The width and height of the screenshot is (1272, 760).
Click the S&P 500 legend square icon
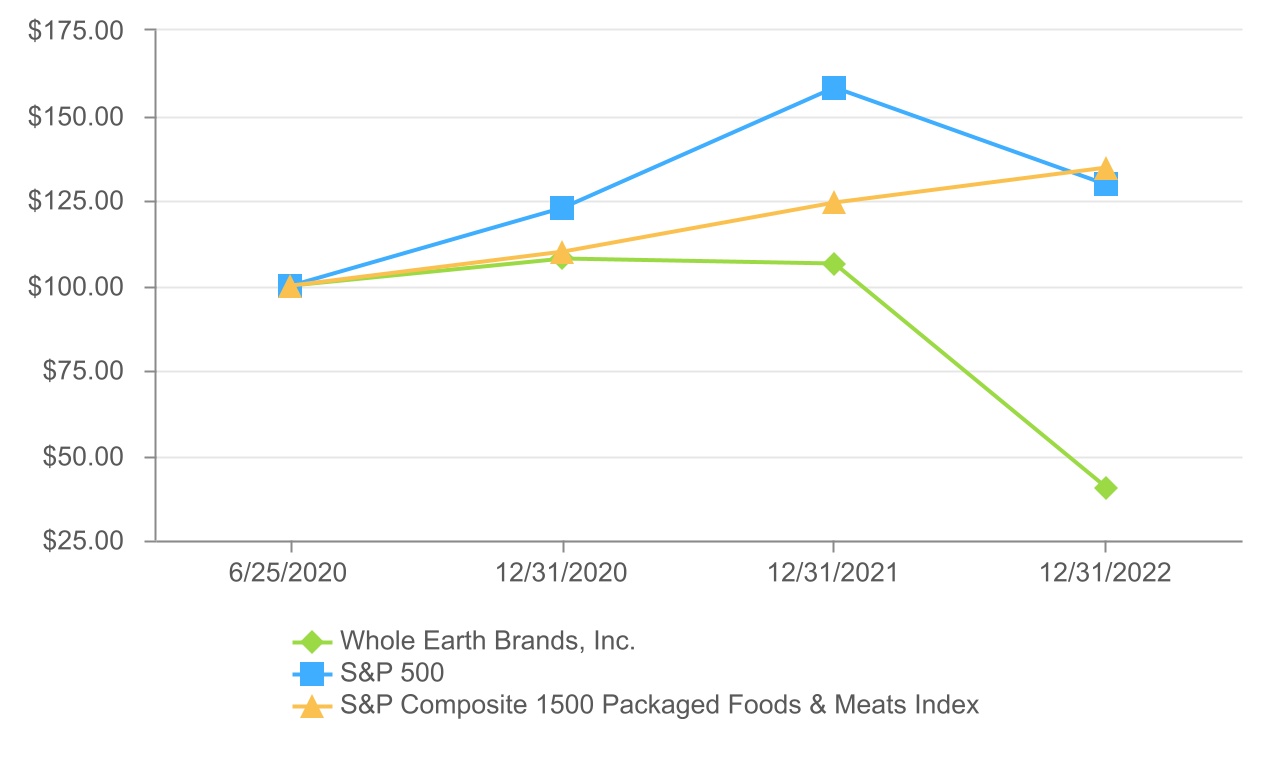tap(312, 673)
